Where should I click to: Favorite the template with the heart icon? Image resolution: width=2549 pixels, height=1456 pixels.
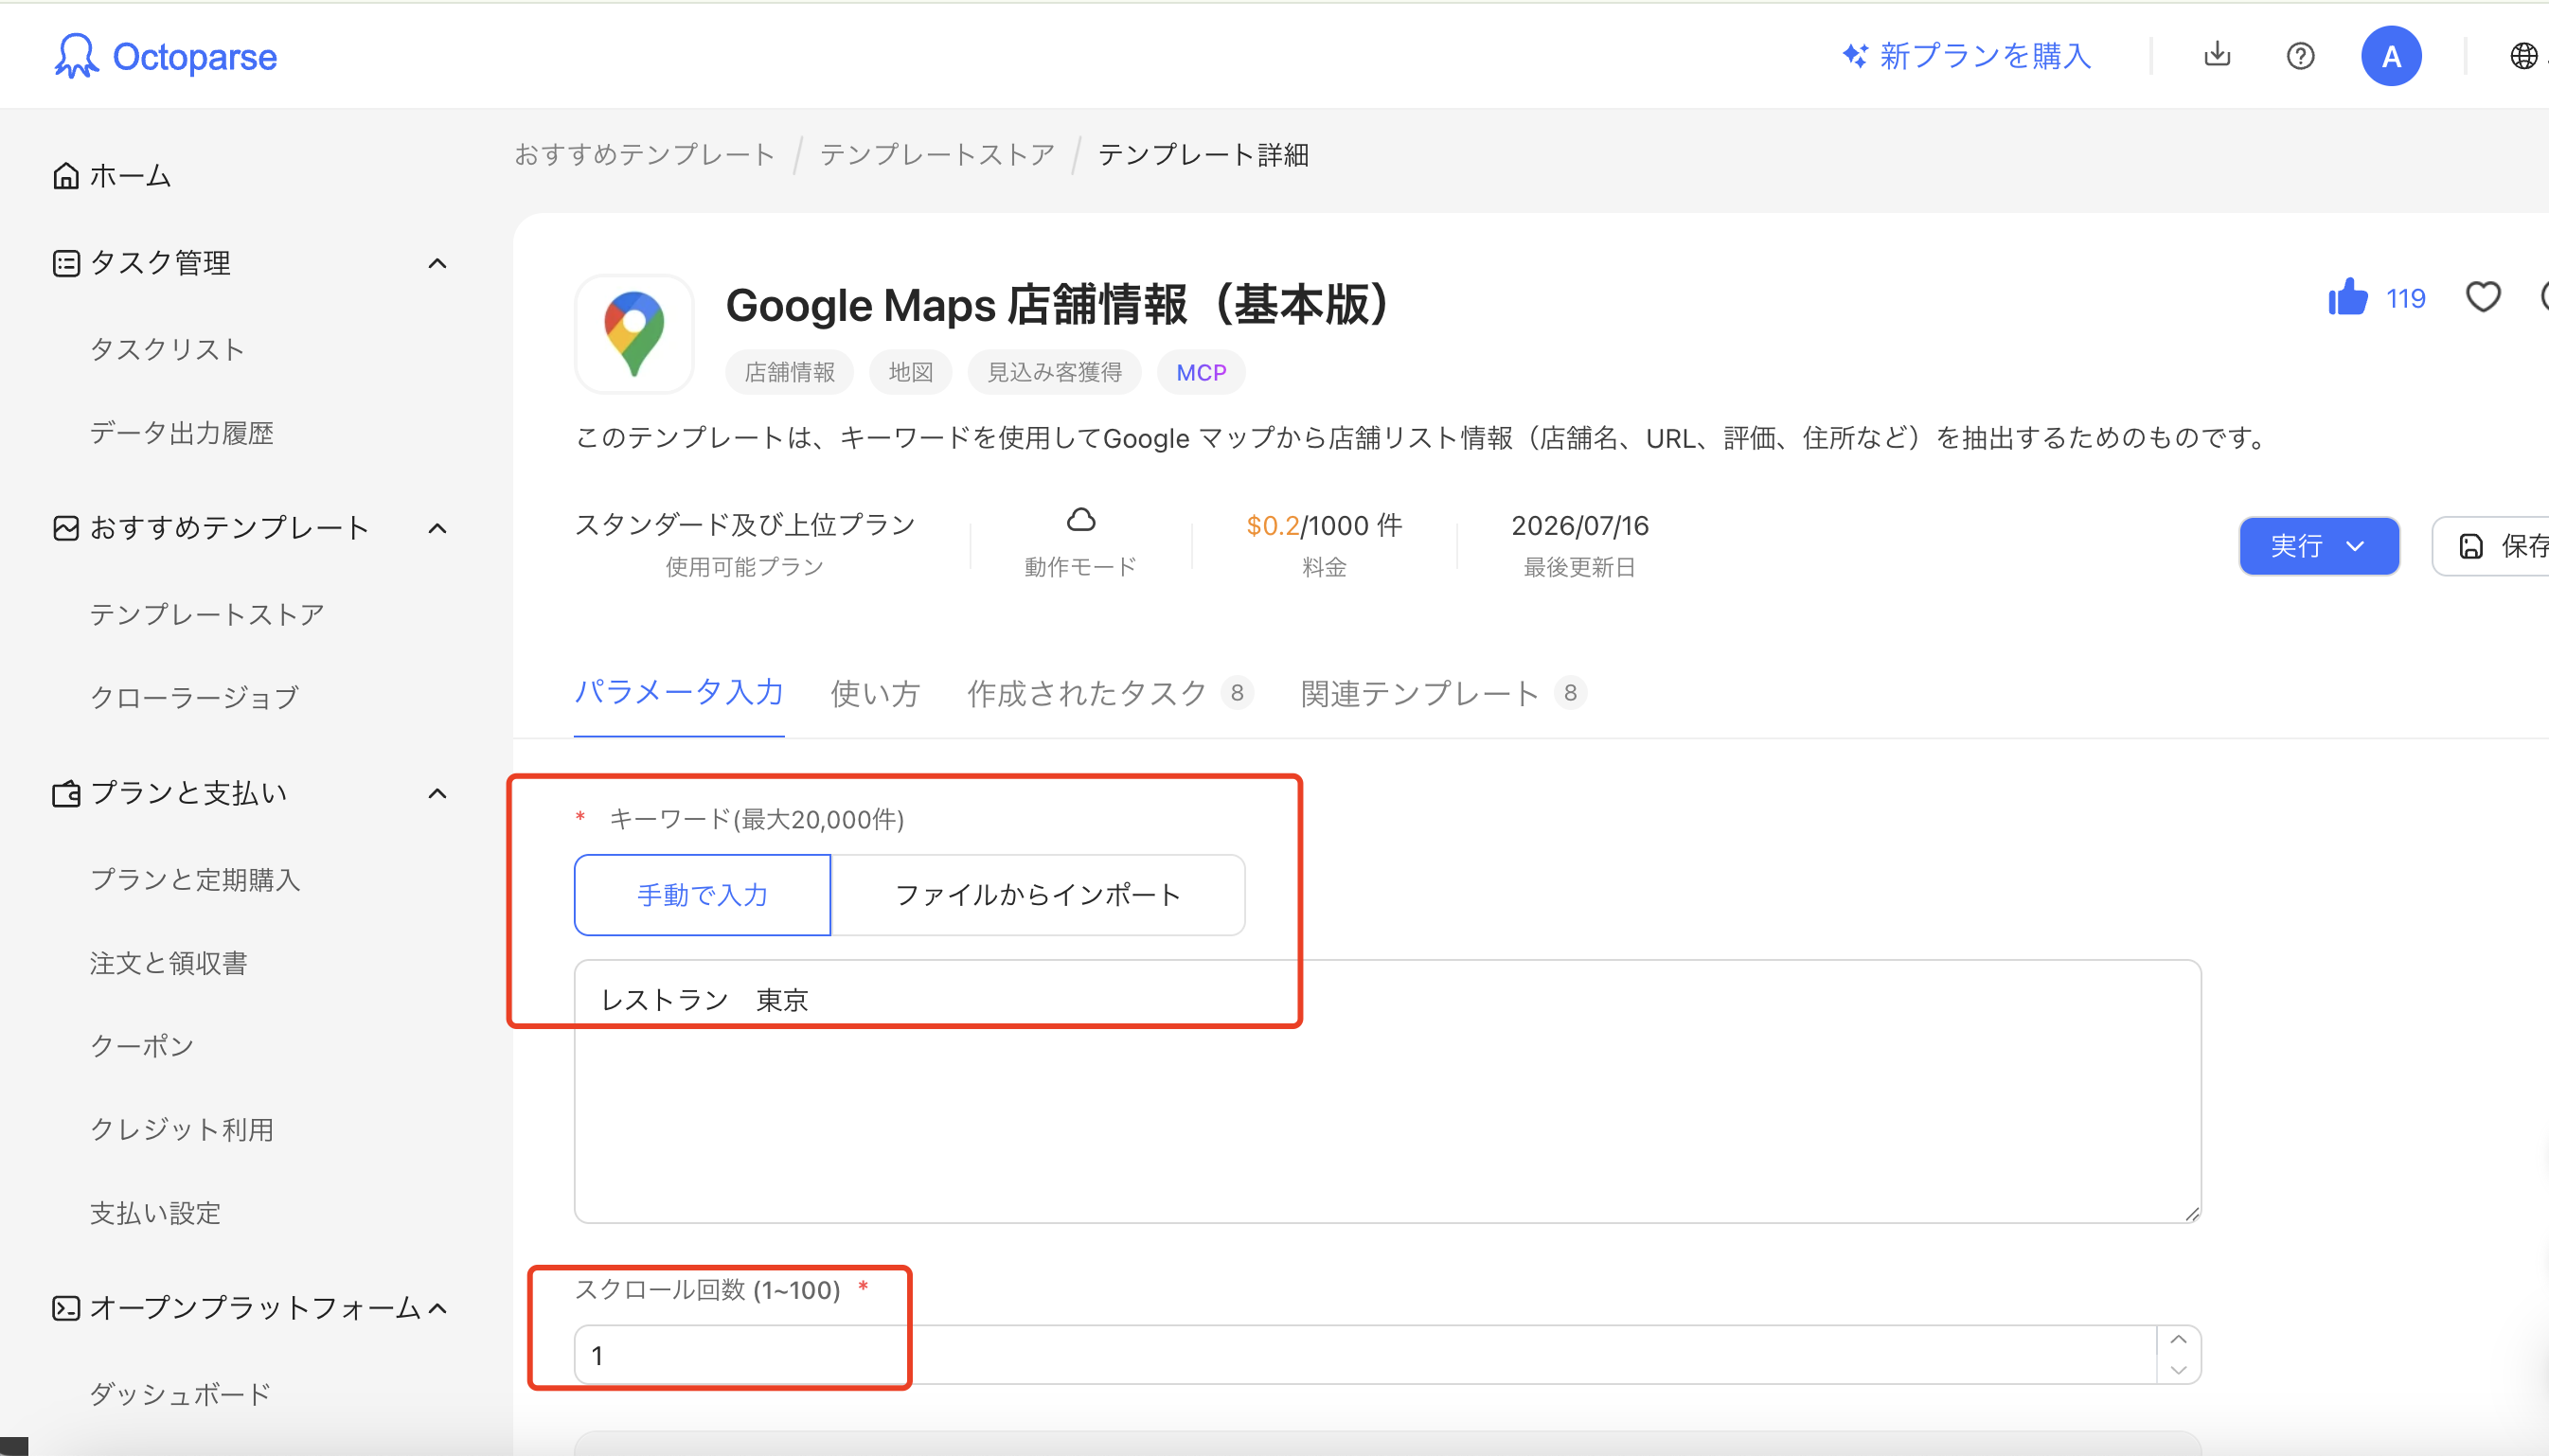2483,297
